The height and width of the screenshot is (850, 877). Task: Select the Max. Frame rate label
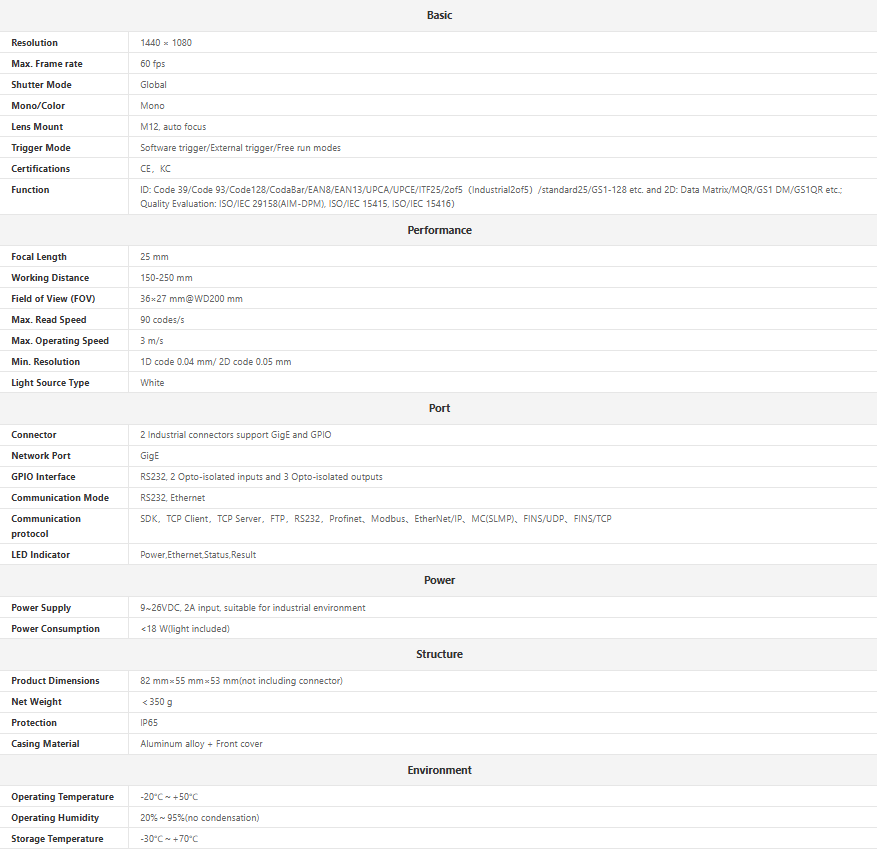point(47,64)
